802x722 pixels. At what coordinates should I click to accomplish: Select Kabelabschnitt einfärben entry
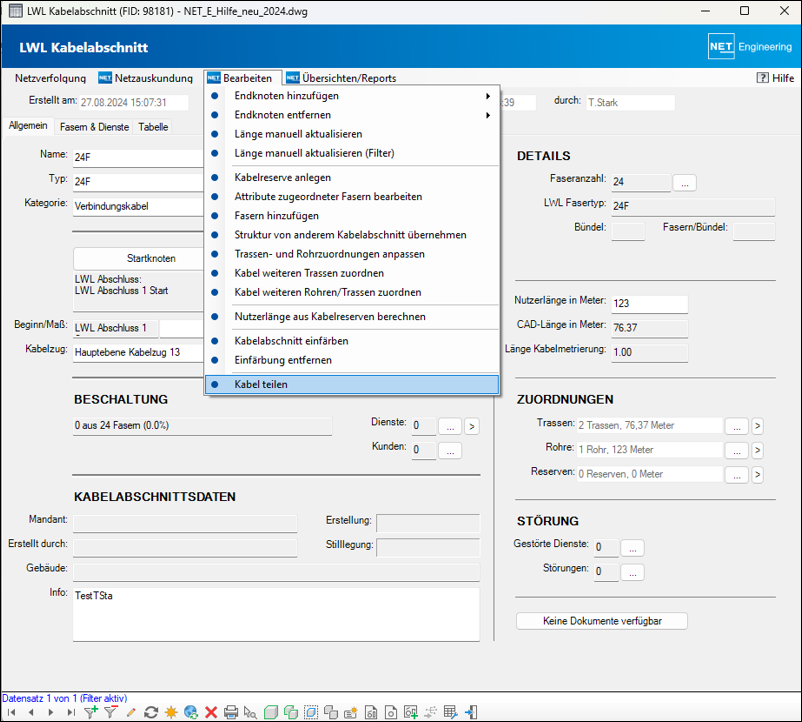(352, 341)
